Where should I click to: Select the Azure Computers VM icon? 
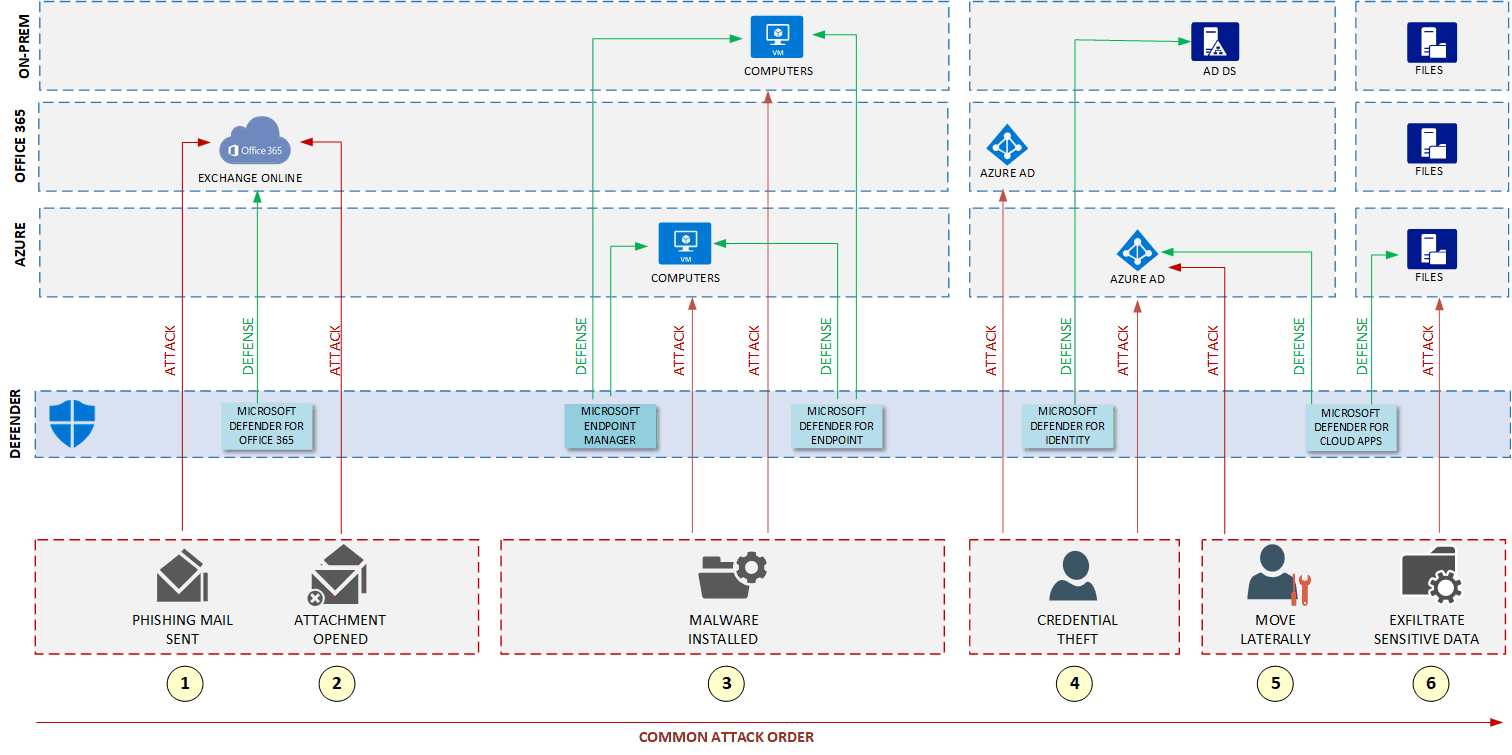pyautogui.click(x=685, y=244)
